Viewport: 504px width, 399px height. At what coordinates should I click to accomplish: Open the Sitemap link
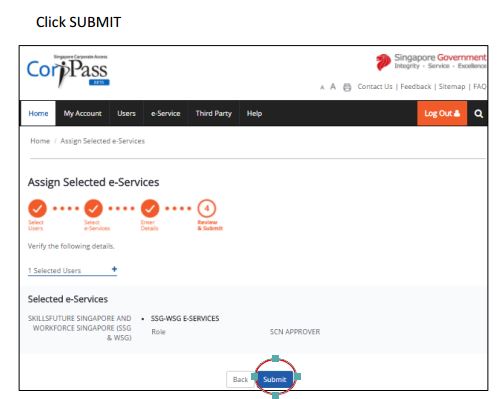452,87
